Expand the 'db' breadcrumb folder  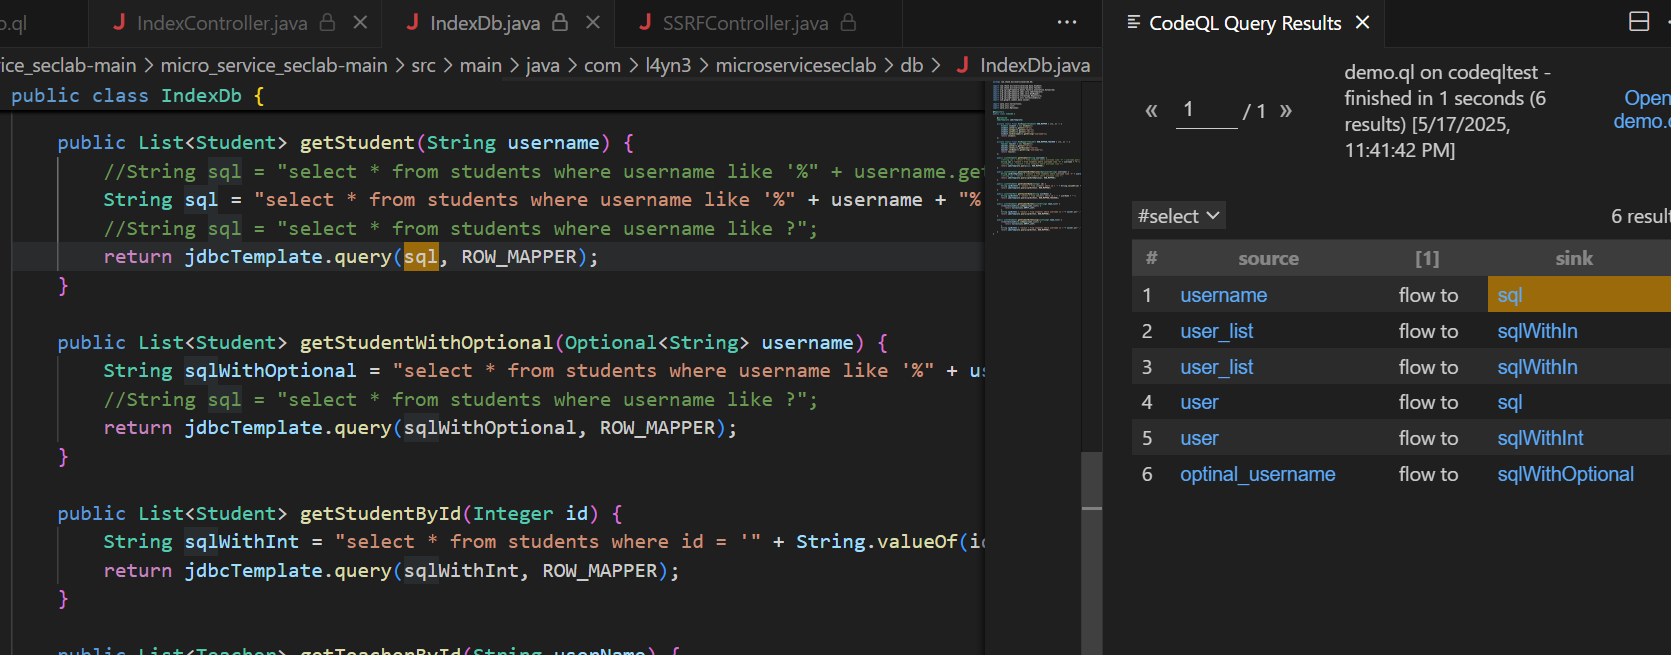click(911, 65)
